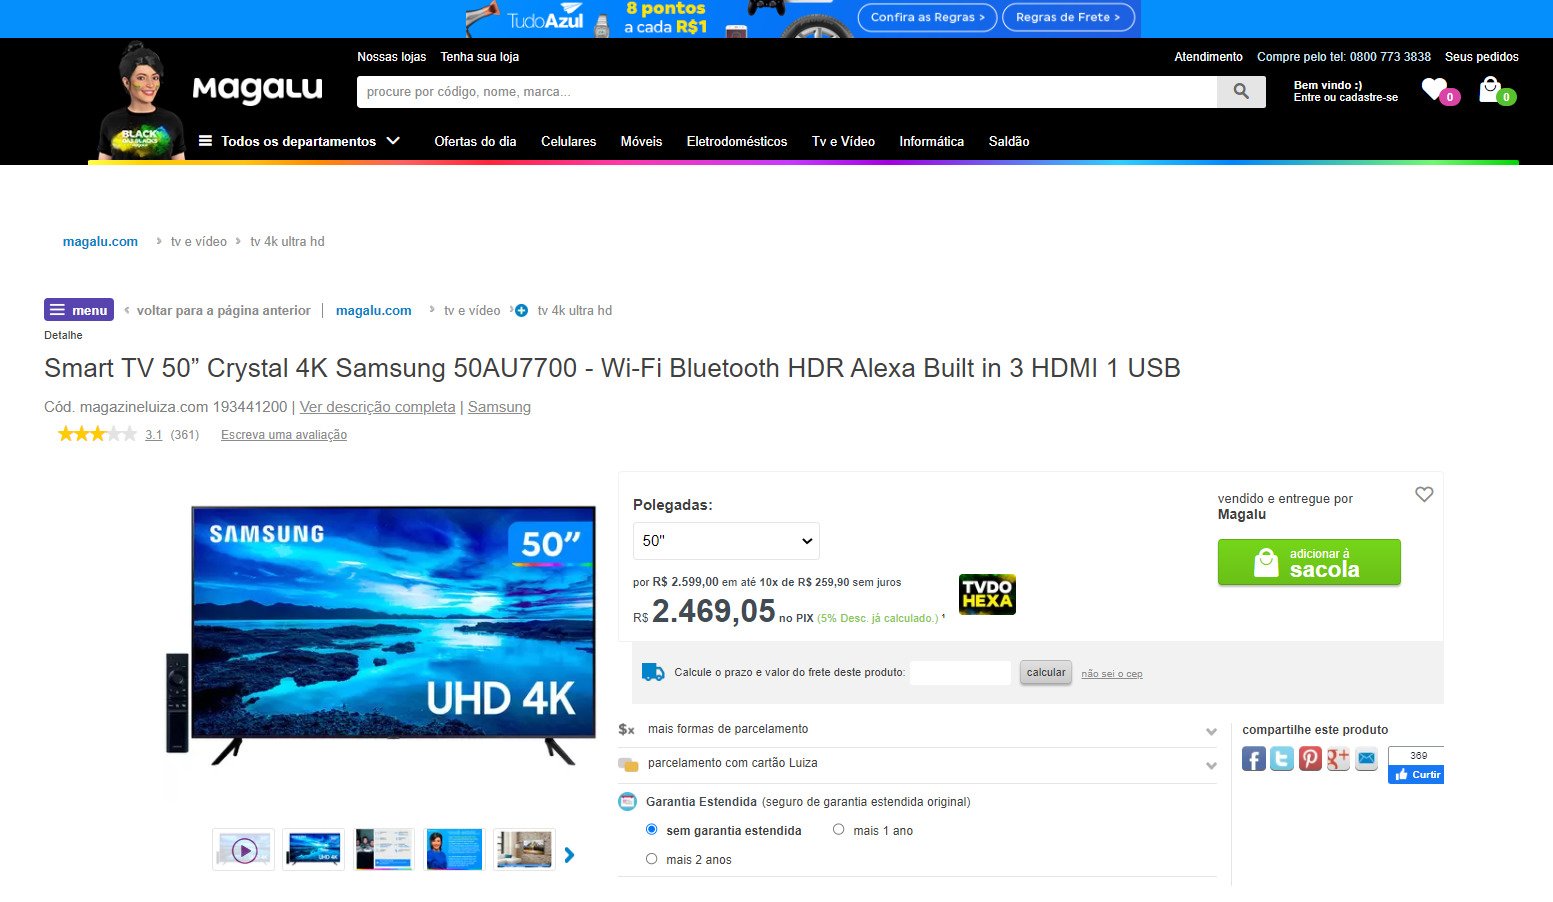Select 'mais 1 ano' warranty option
This screenshot has height=902, width=1553.
click(839, 830)
